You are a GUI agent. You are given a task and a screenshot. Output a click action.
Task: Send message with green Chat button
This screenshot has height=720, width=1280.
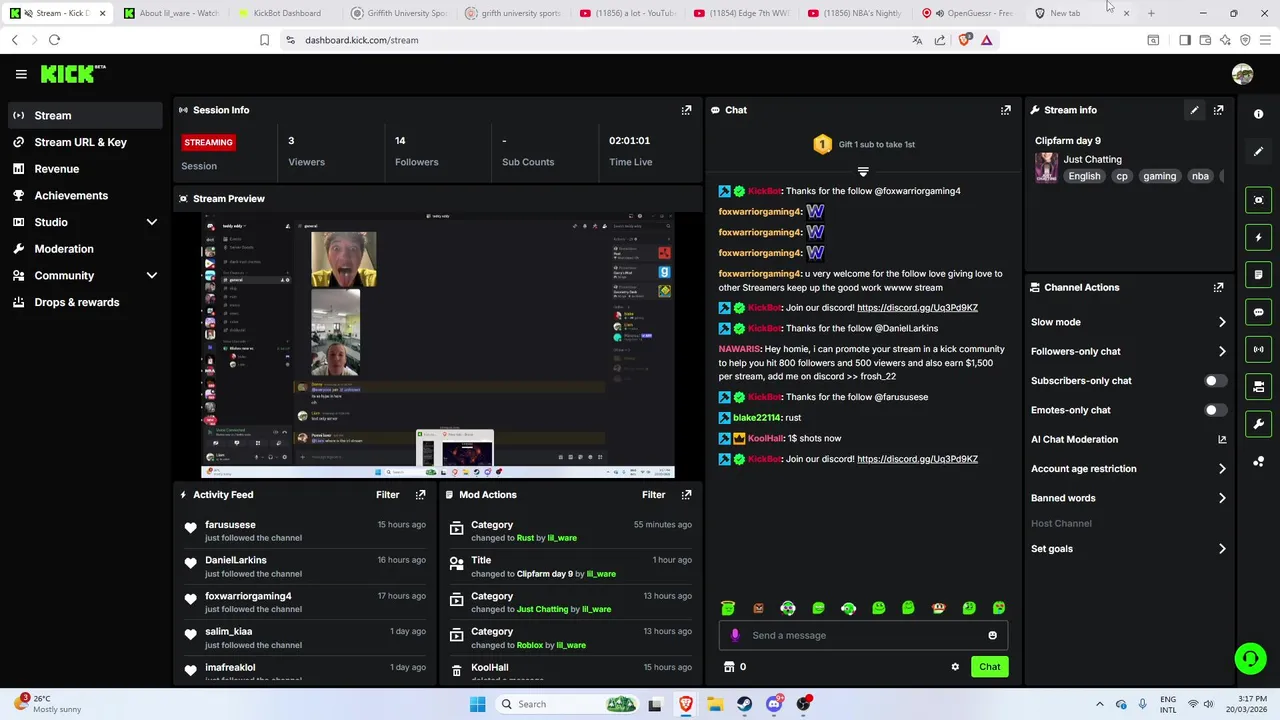click(x=989, y=667)
